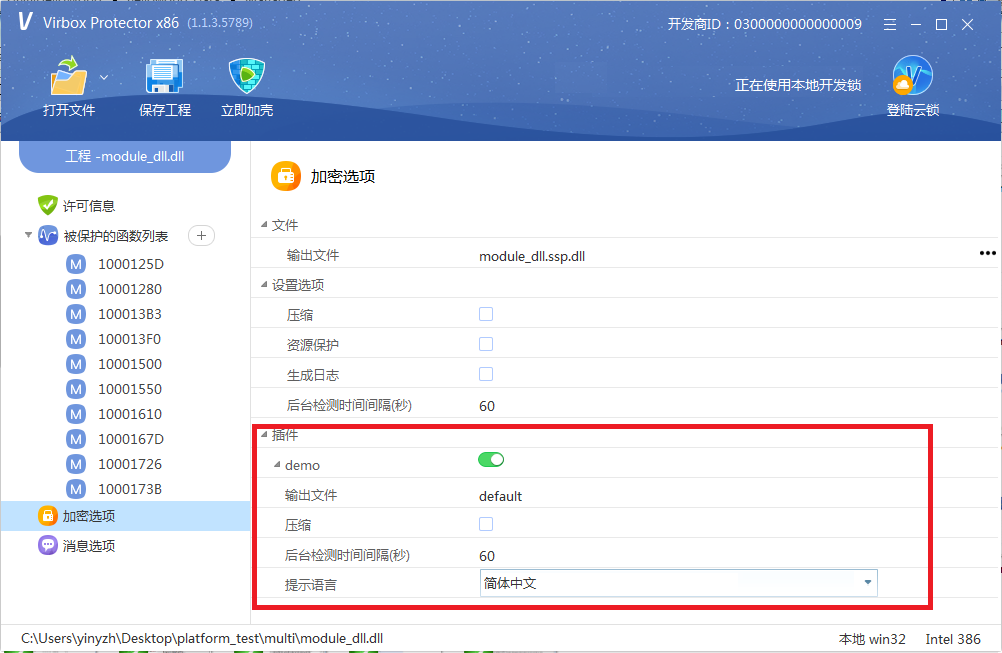Image resolution: width=1002 pixels, height=653 pixels.
Task: Select the project module_dll.dll tab
Action: [125, 157]
